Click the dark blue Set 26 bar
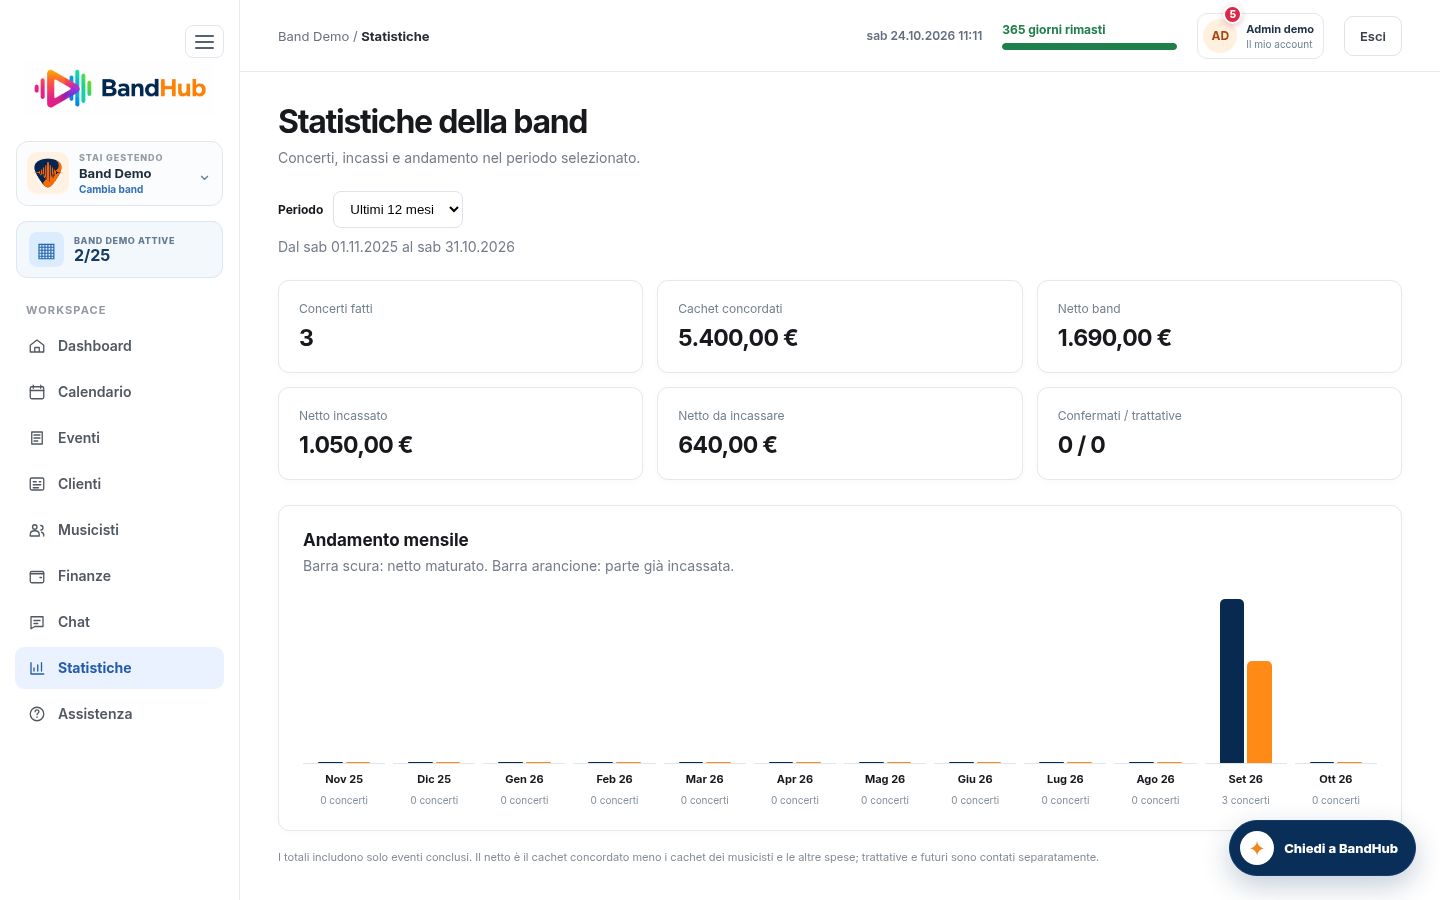Screen dimensions: 1440x900 1232,681
